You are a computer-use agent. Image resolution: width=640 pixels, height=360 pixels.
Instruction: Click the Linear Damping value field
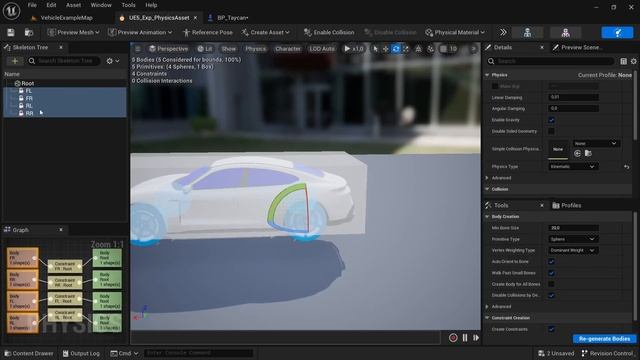pos(573,98)
